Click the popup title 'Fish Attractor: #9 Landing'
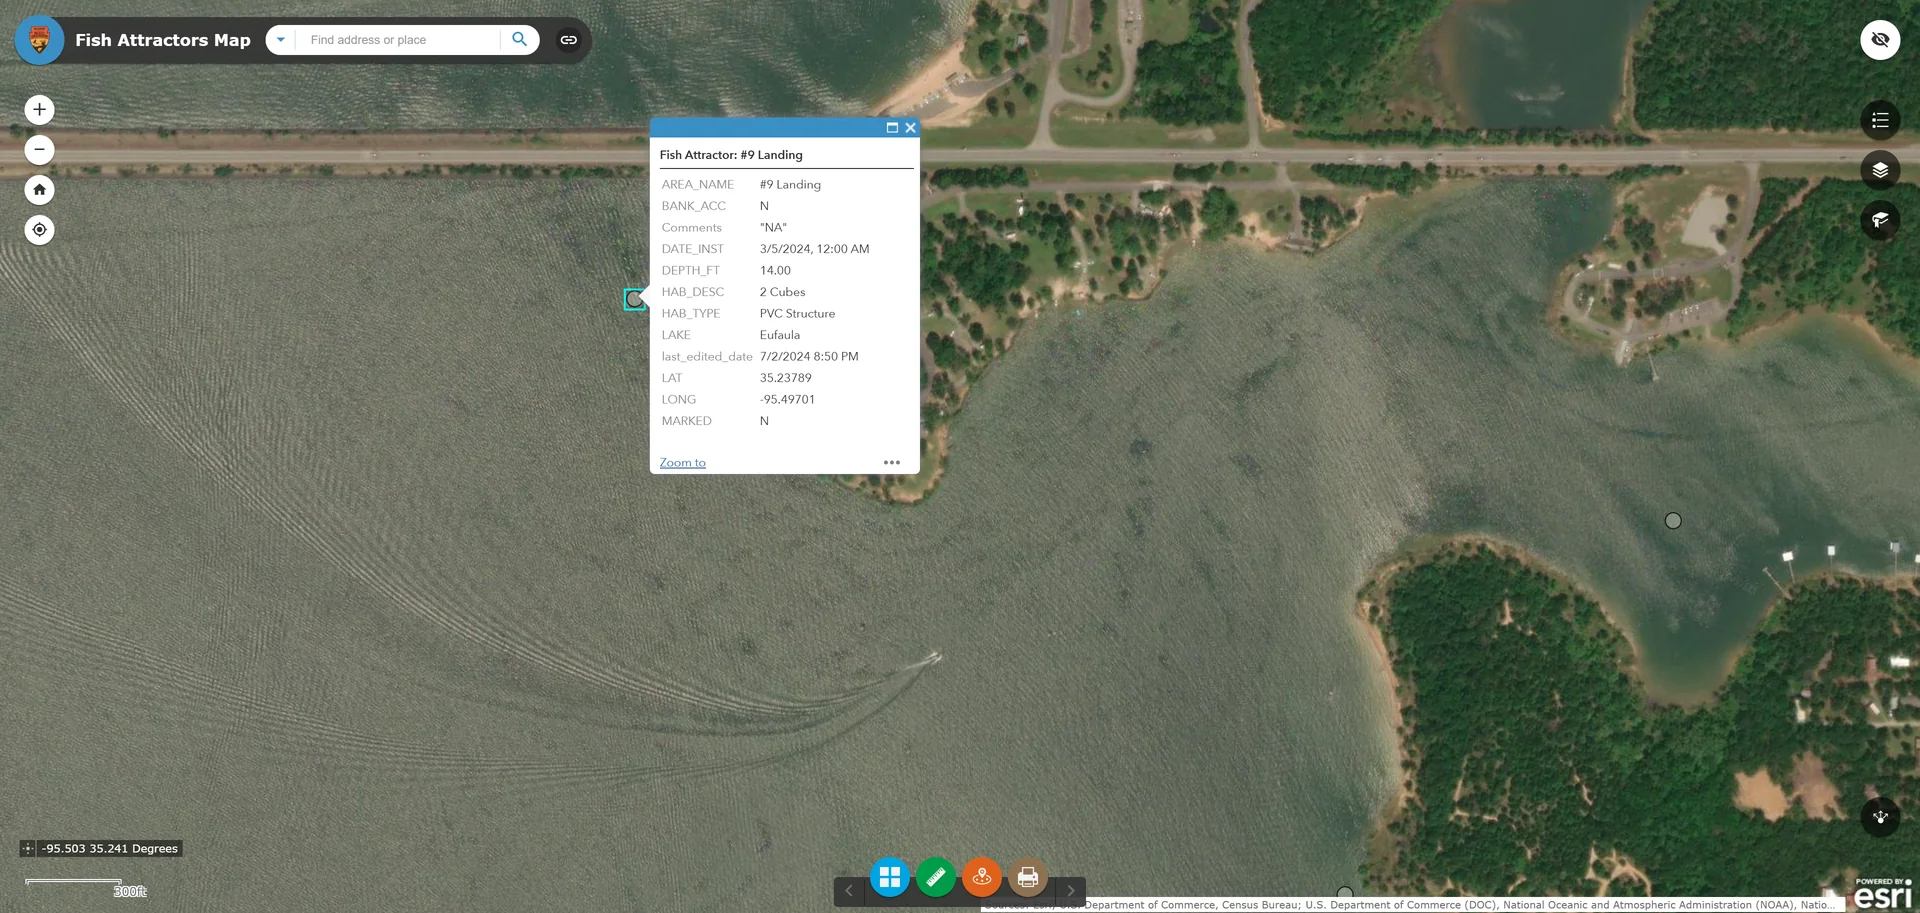The image size is (1920, 913). coord(731,155)
